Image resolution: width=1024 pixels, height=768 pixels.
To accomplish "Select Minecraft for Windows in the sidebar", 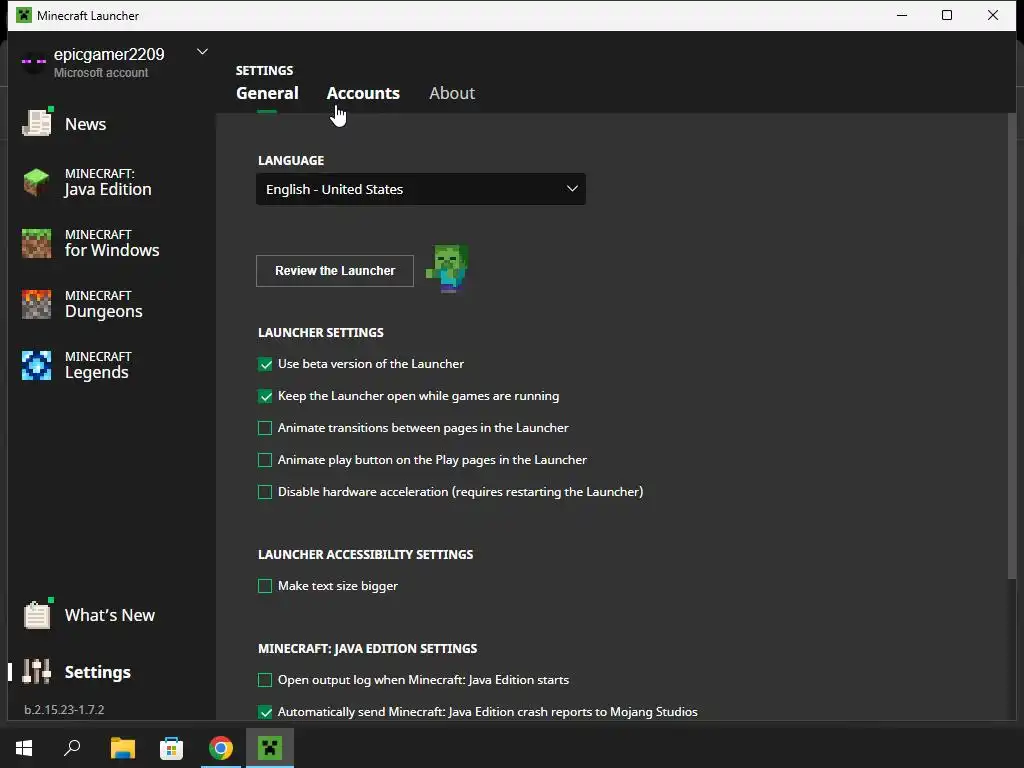I will pos(112,243).
